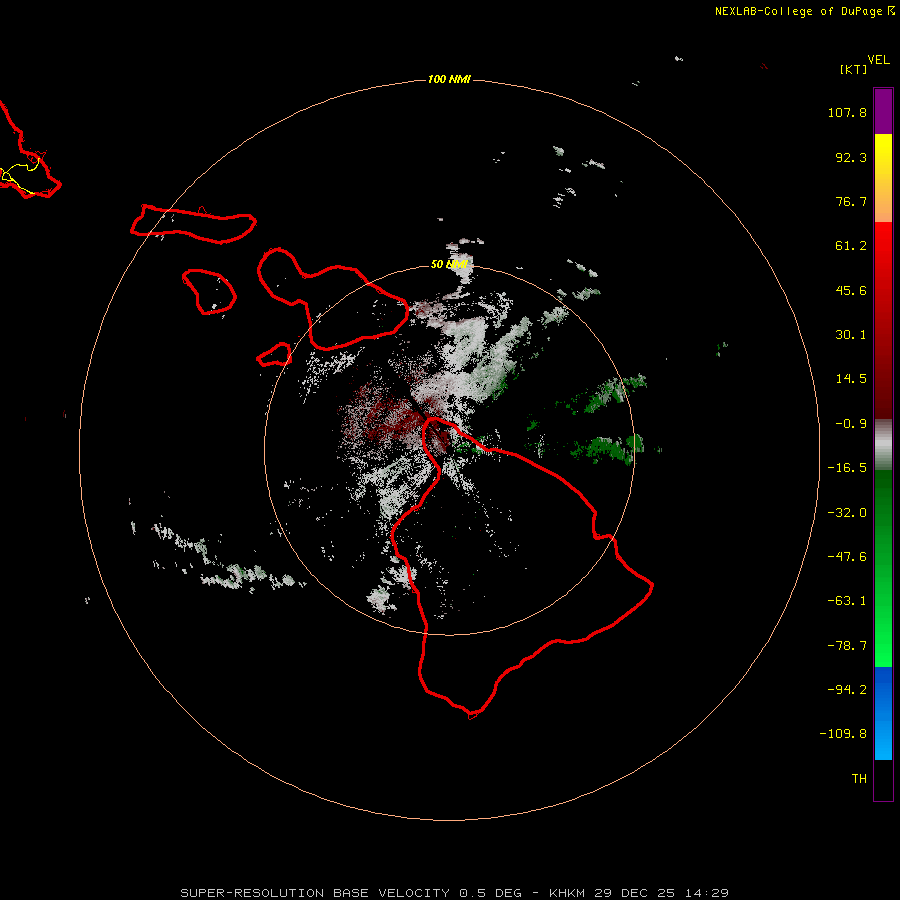Click the 50 NMI range ring label
This screenshot has width=900, height=900.
449,264
